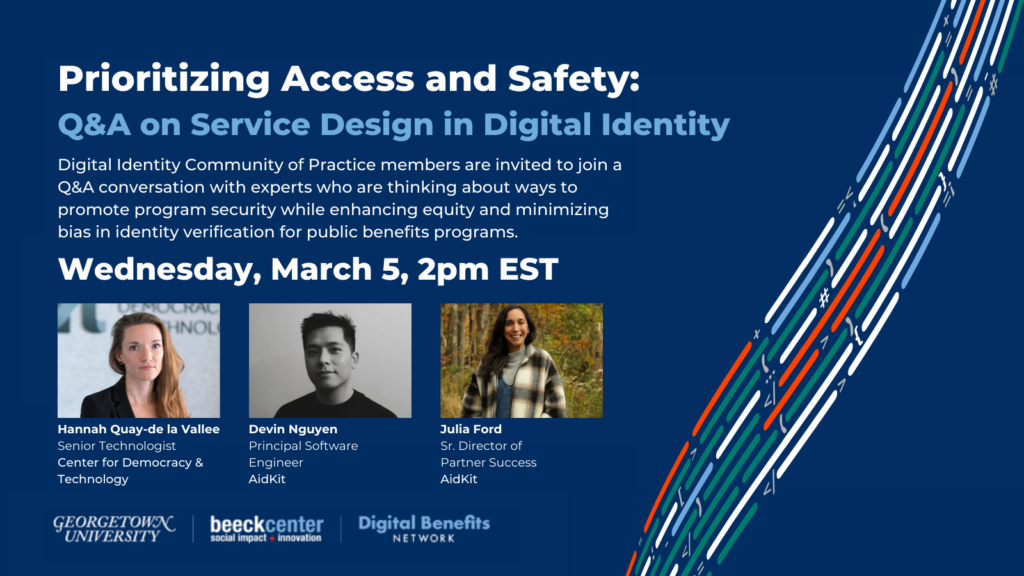
Task: Click the Beeck Center logo
Action: (x=266, y=526)
